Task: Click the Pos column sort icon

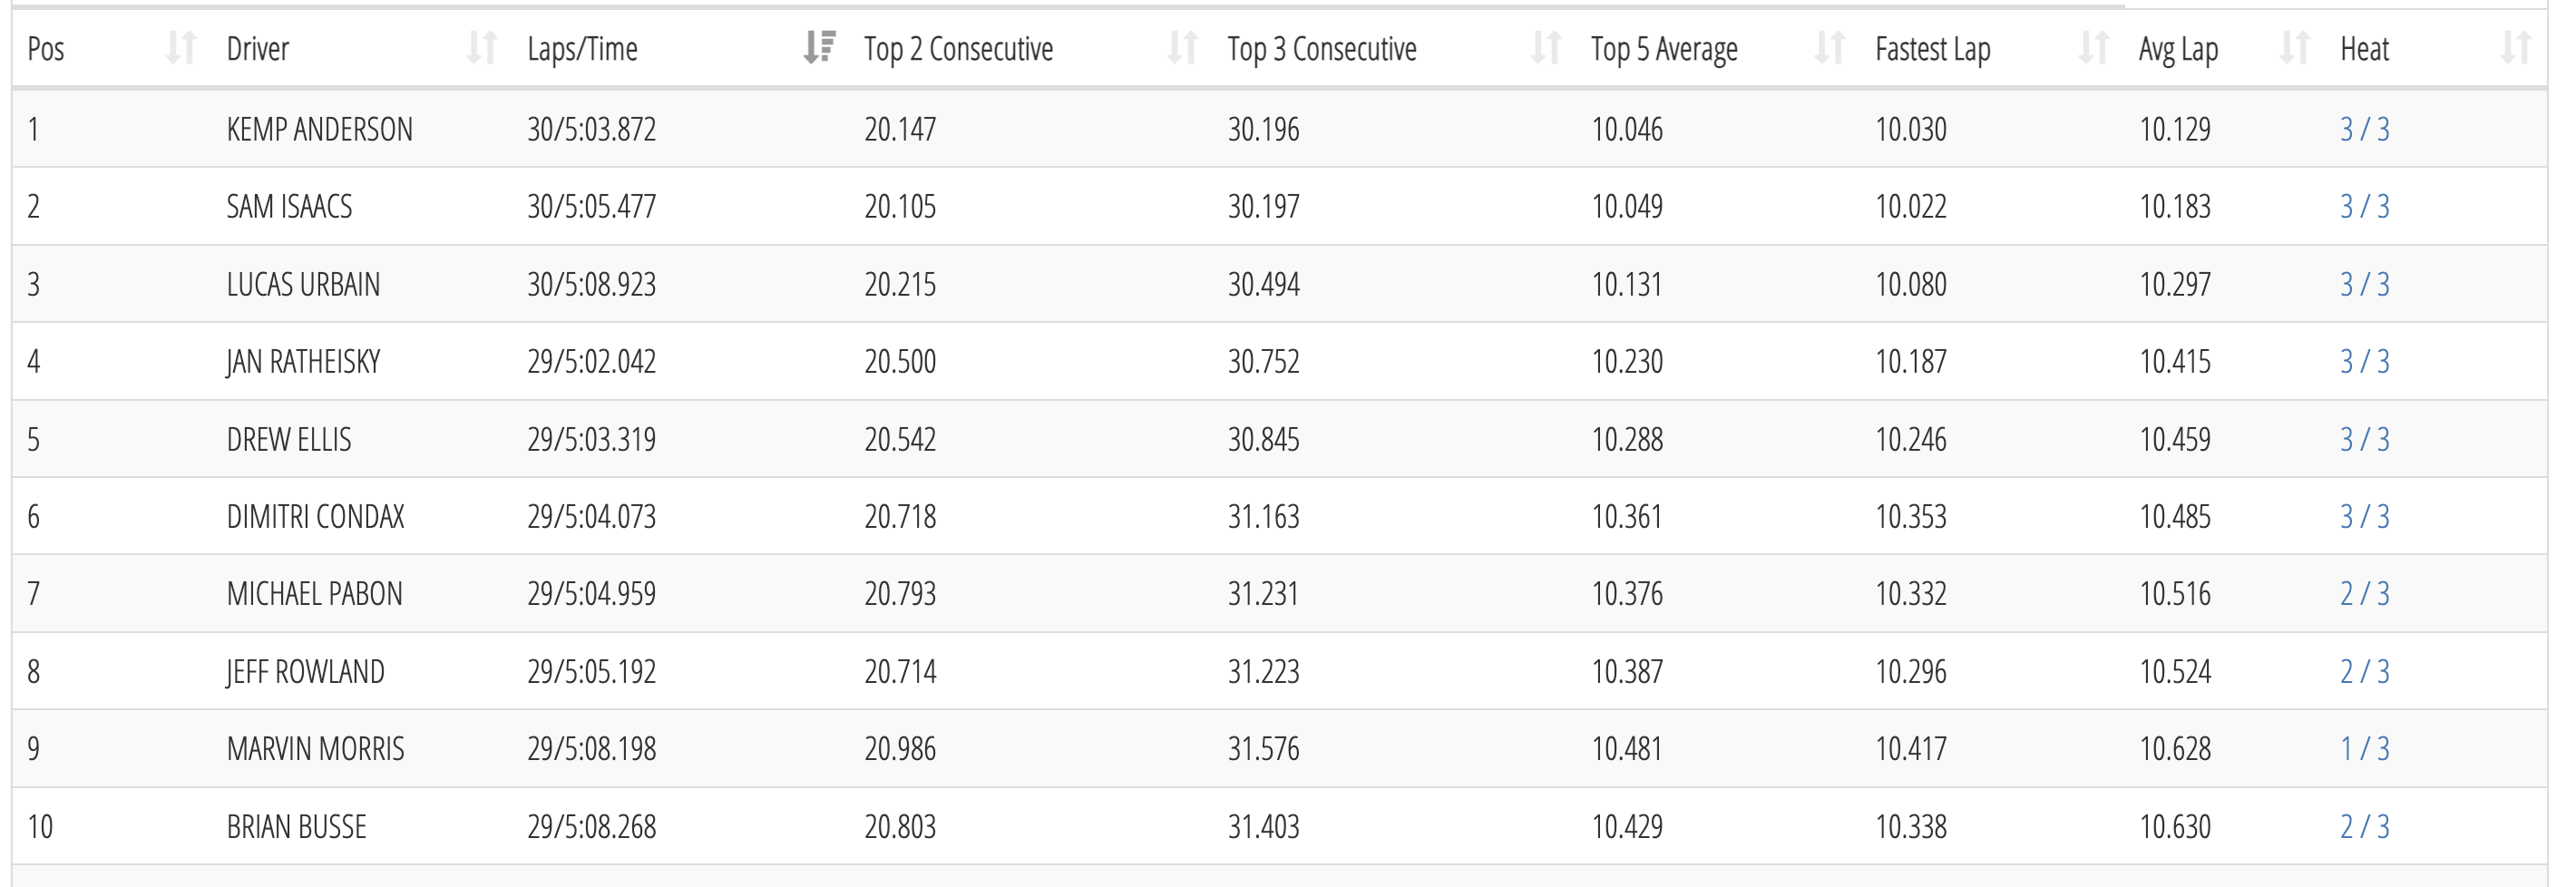Action: click(x=181, y=48)
